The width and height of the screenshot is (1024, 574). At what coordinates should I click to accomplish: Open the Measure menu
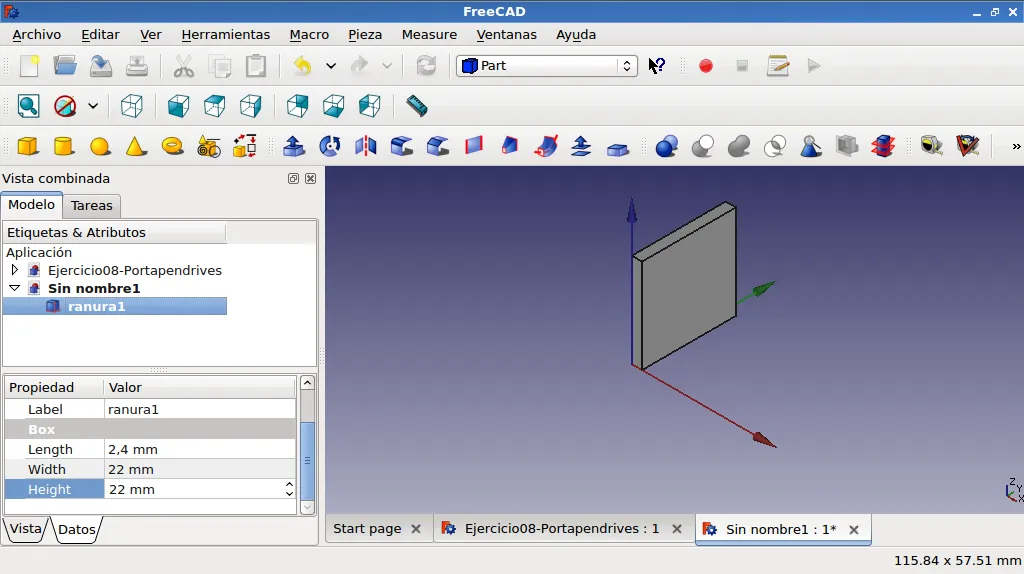(429, 35)
